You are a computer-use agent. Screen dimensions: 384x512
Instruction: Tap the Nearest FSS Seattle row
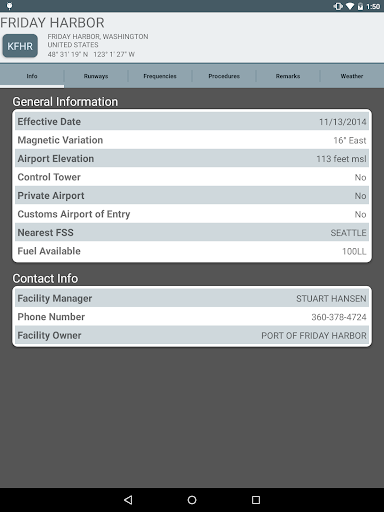click(192, 232)
